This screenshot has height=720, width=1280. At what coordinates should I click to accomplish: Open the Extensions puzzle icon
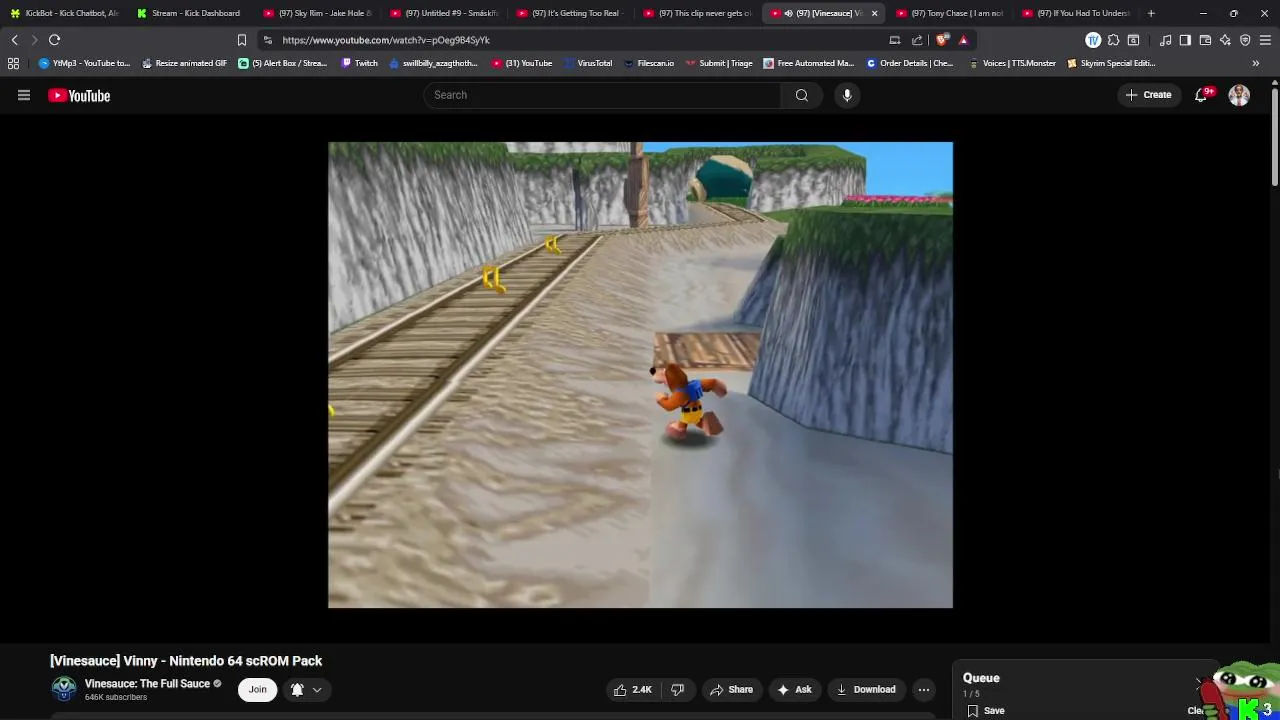(1113, 40)
